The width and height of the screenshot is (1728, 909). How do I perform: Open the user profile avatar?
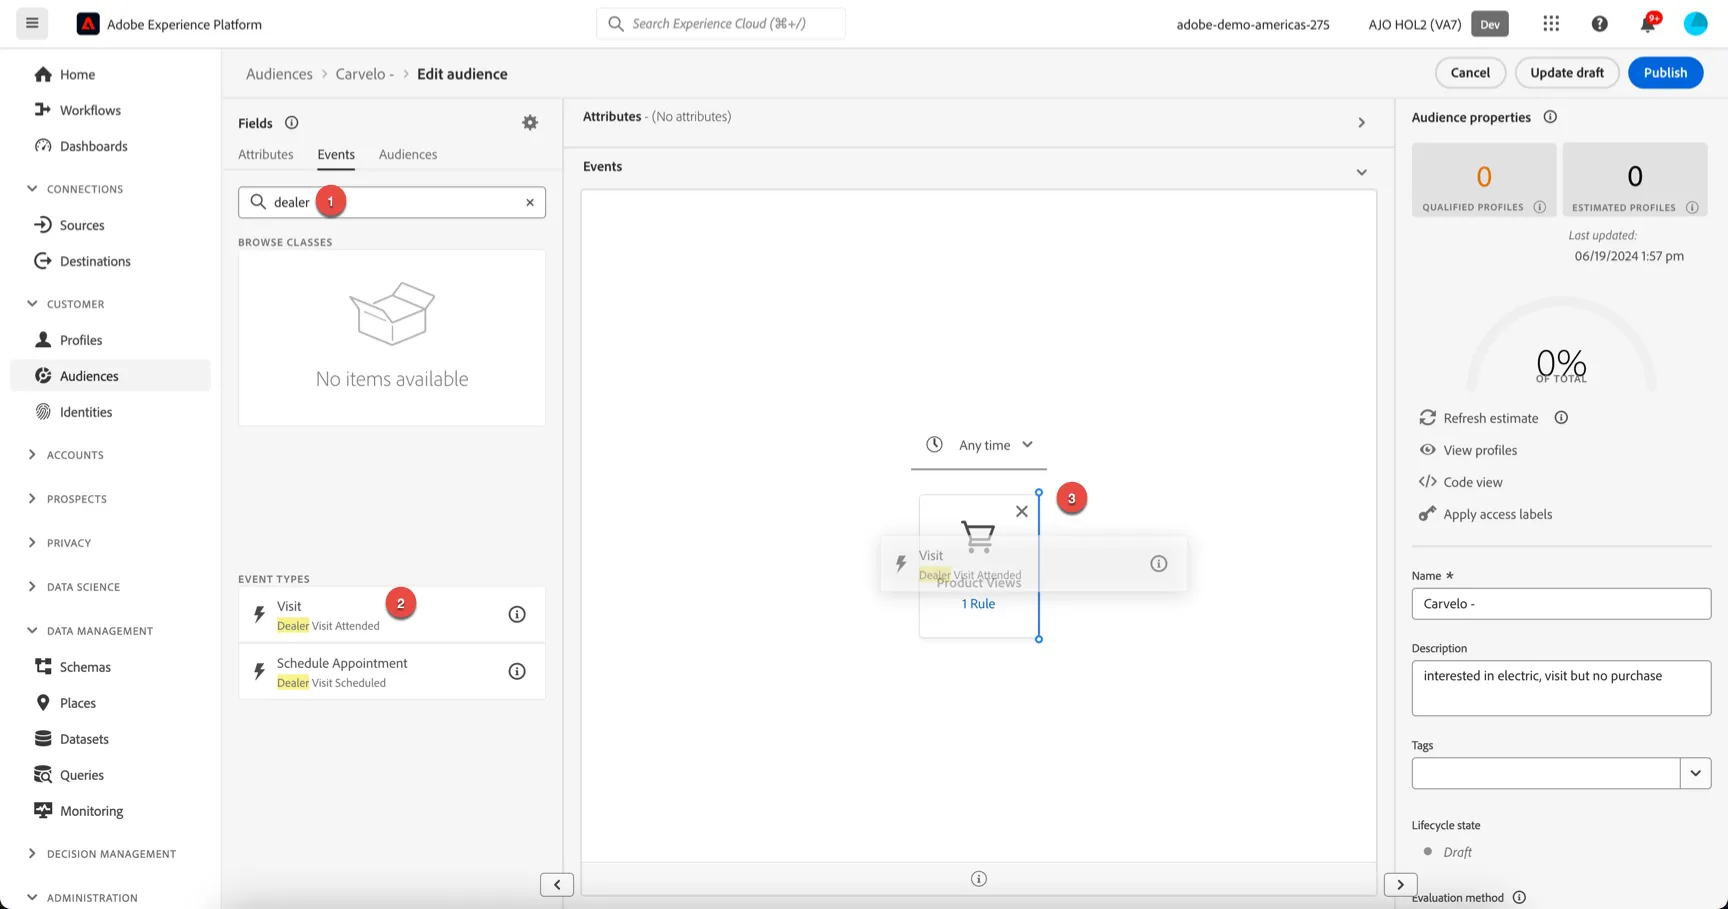point(1695,23)
